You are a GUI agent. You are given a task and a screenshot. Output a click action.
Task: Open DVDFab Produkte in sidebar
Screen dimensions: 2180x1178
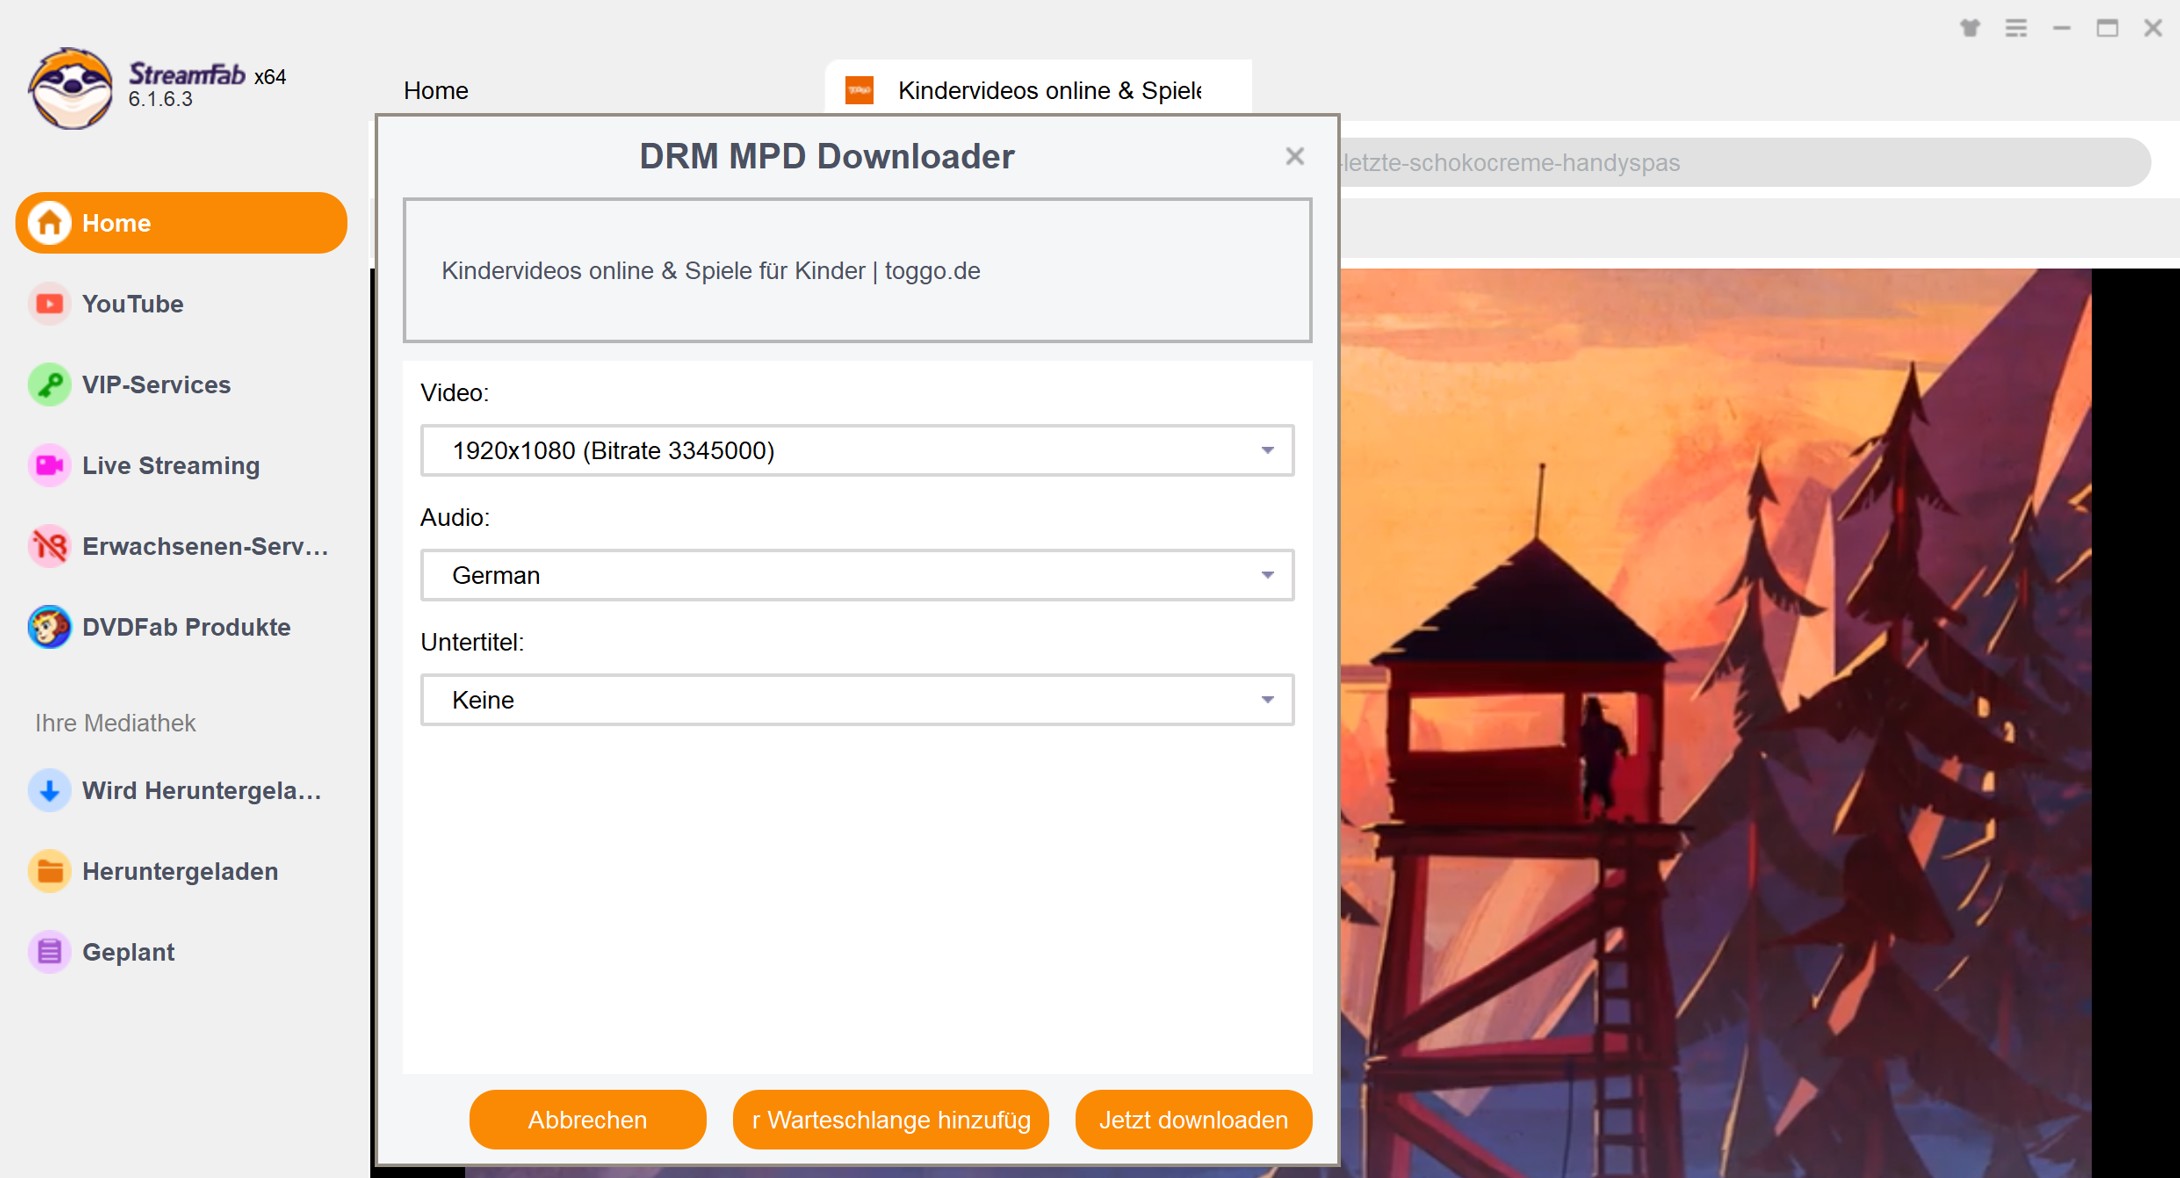(x=181, y=628)
